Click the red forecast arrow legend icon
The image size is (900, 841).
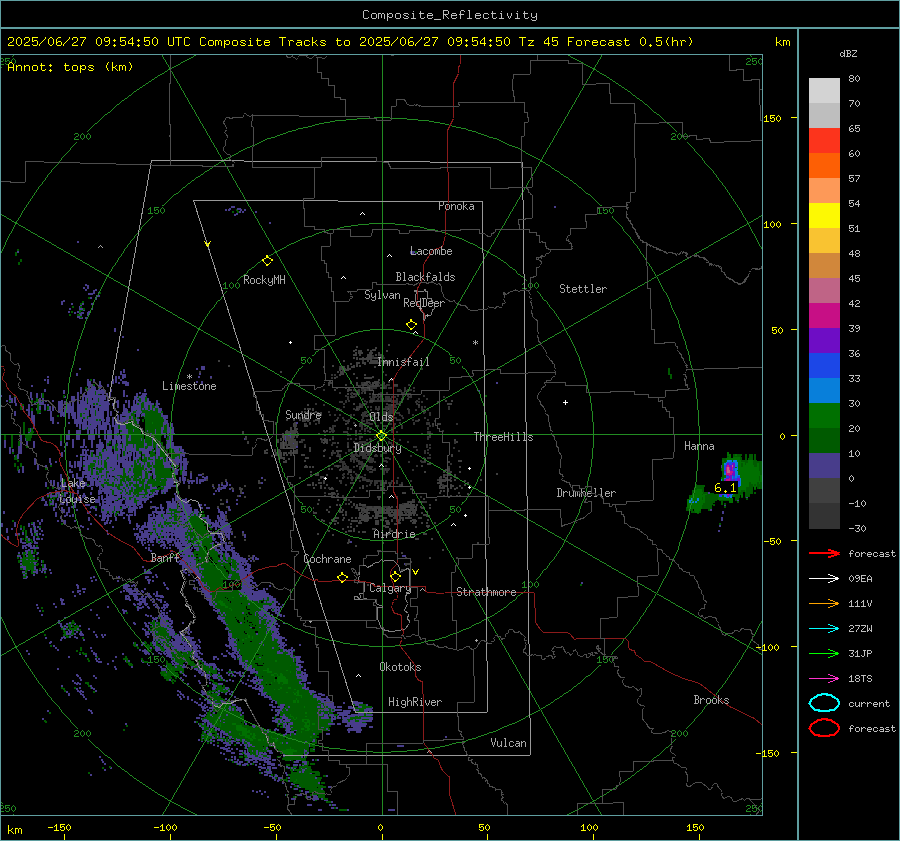point(824,553)
